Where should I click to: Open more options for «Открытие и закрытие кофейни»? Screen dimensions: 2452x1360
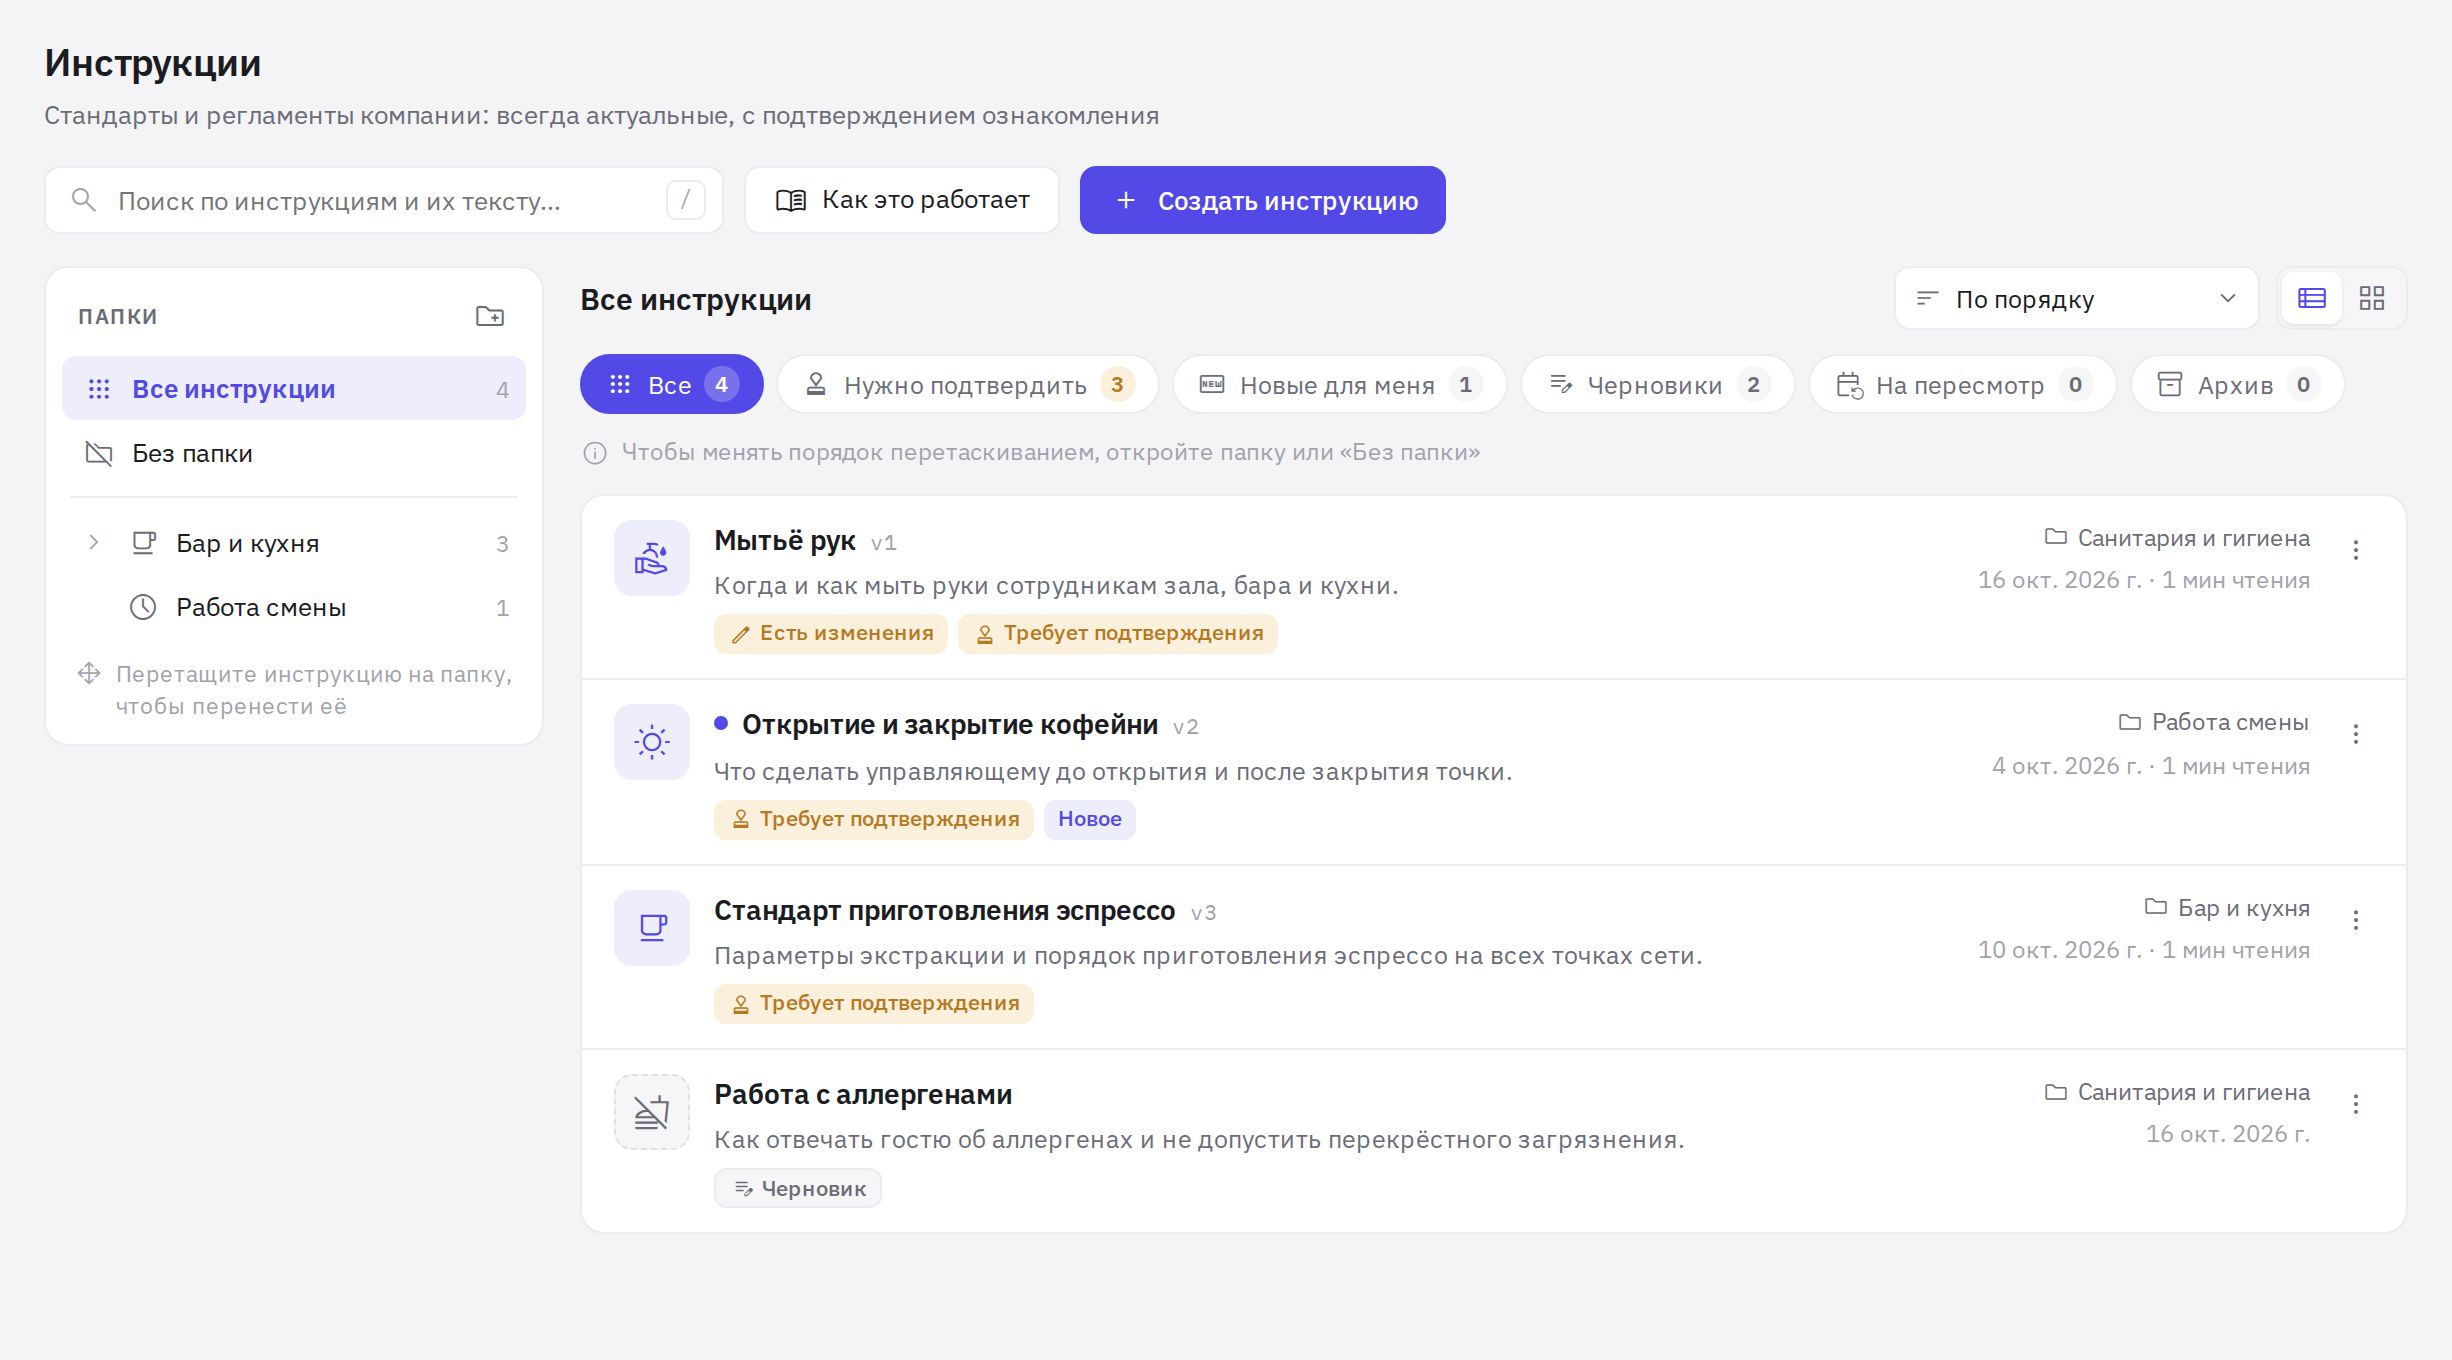pos(2356,734)
